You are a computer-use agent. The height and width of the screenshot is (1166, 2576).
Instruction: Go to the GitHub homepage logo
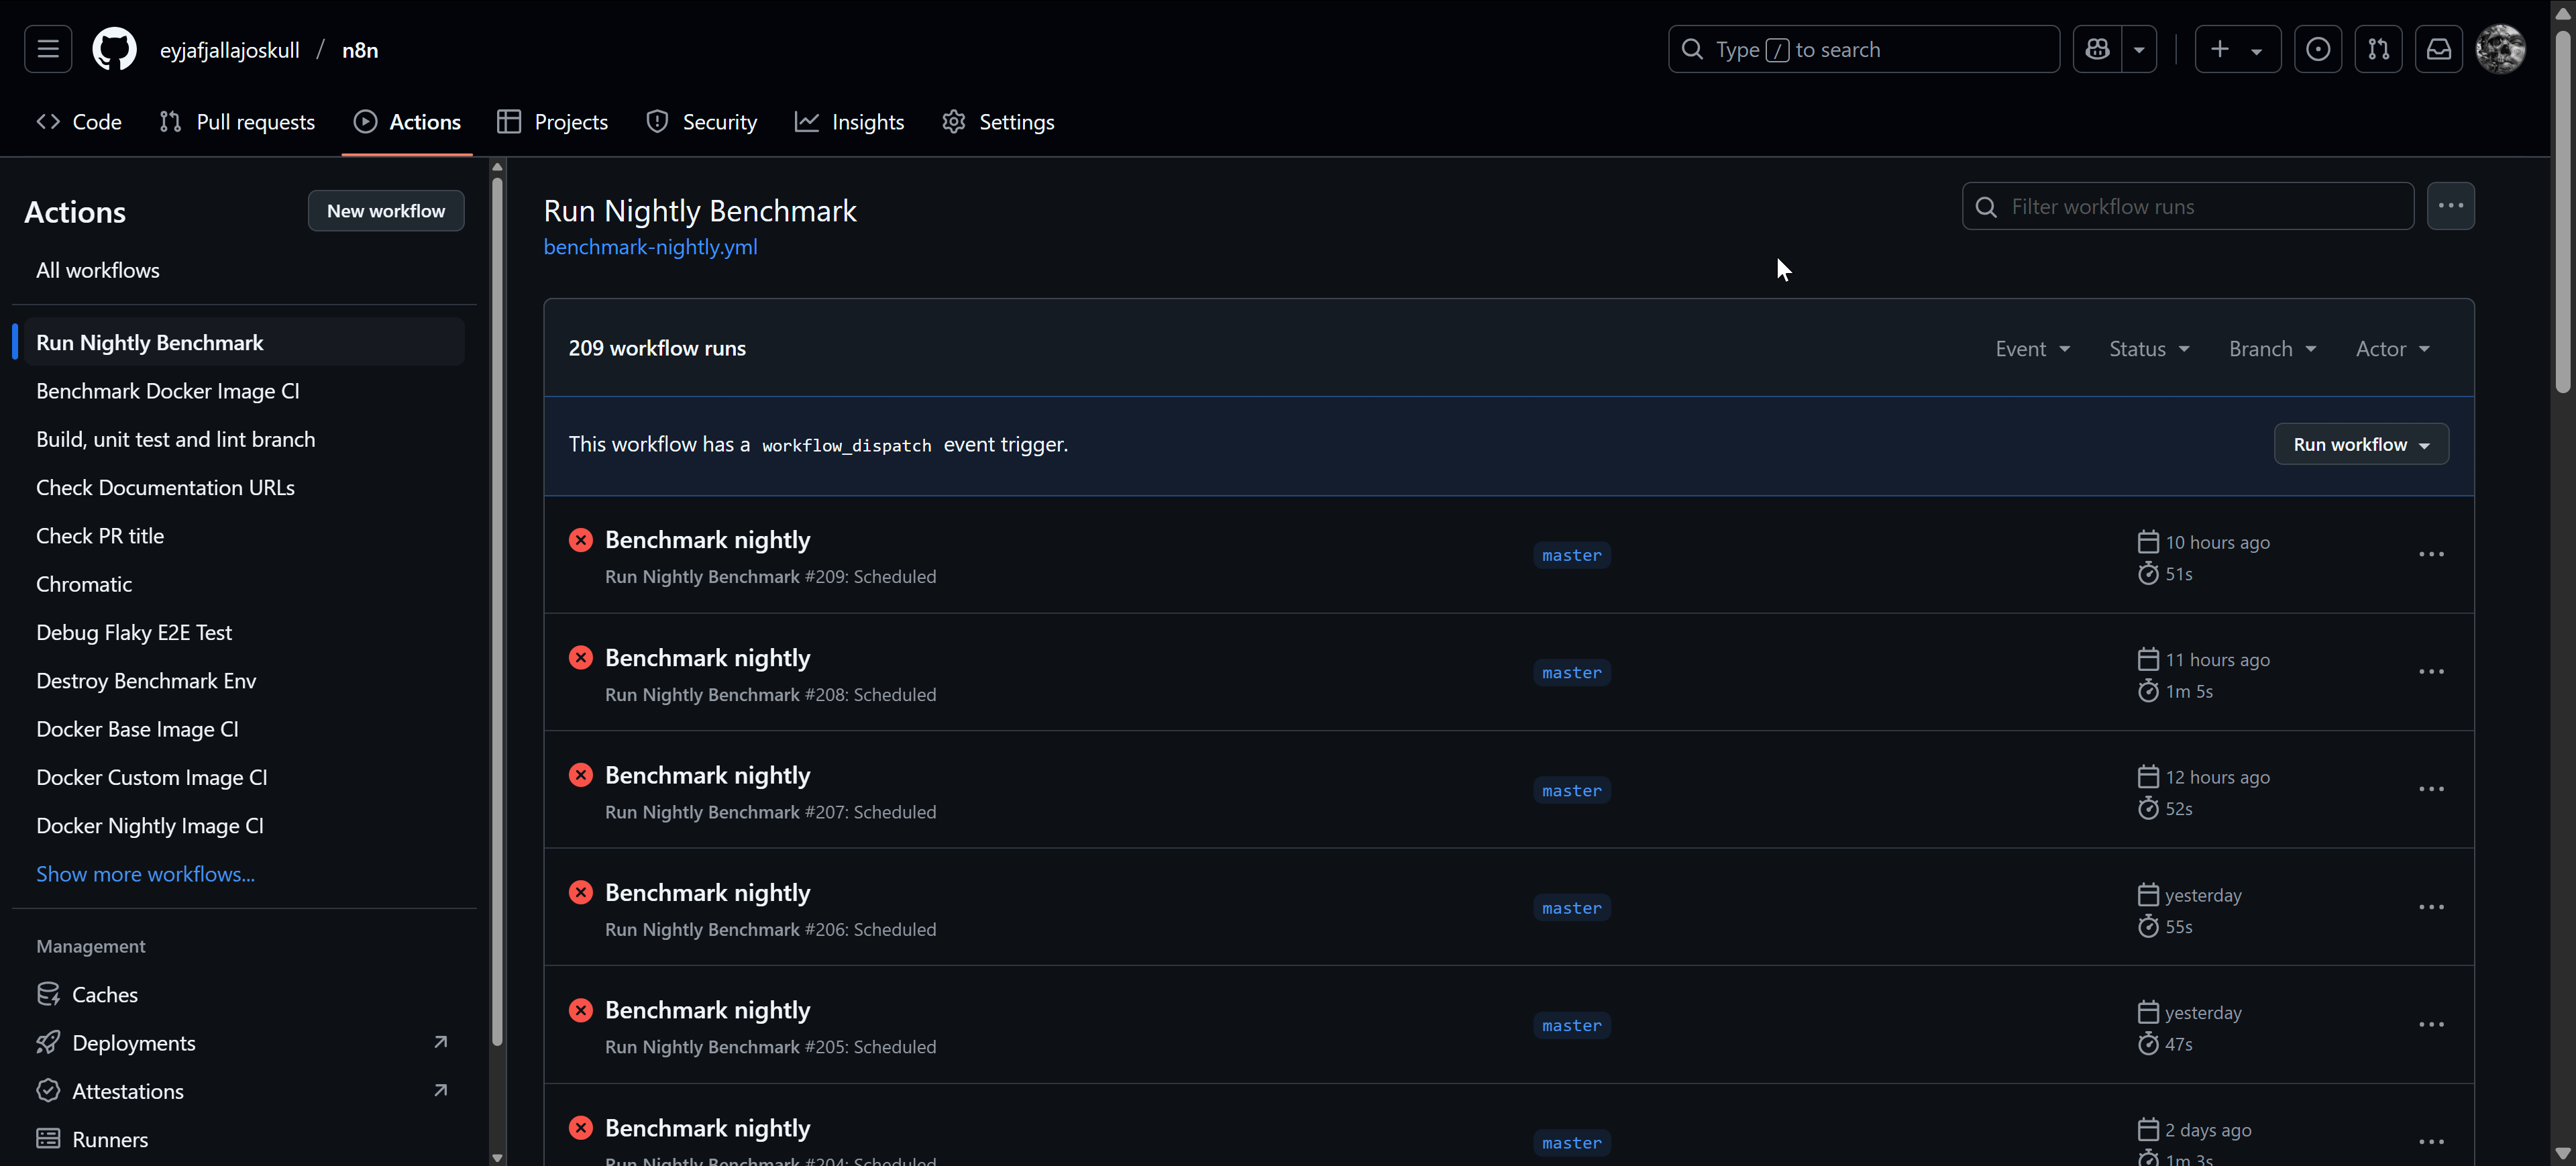pyautogui.click(x=114, y=49)
